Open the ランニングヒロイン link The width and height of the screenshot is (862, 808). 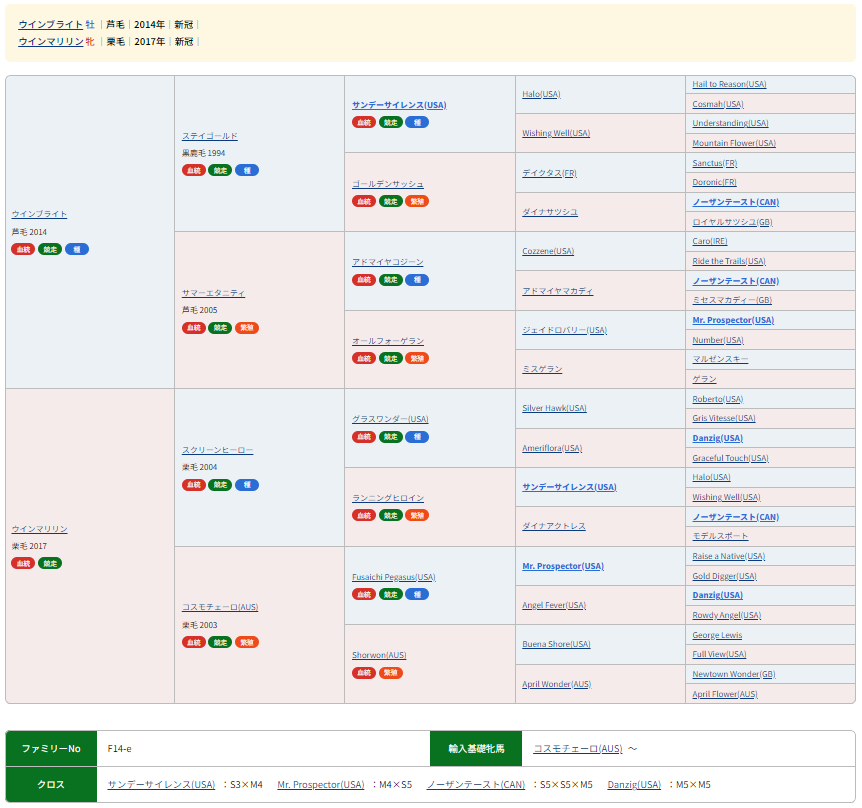click(388, 498)
